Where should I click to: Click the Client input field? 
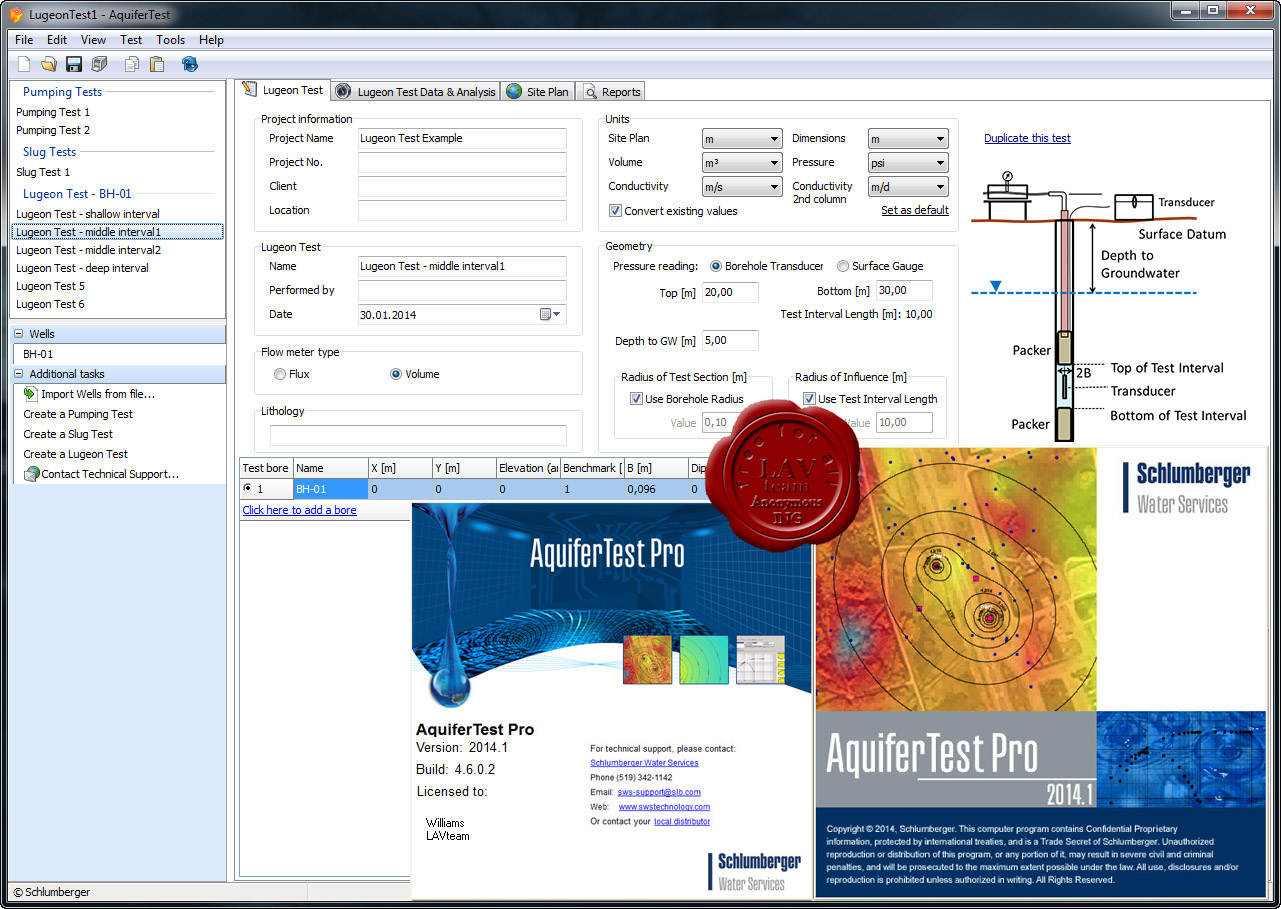click(x=462, y=187)
